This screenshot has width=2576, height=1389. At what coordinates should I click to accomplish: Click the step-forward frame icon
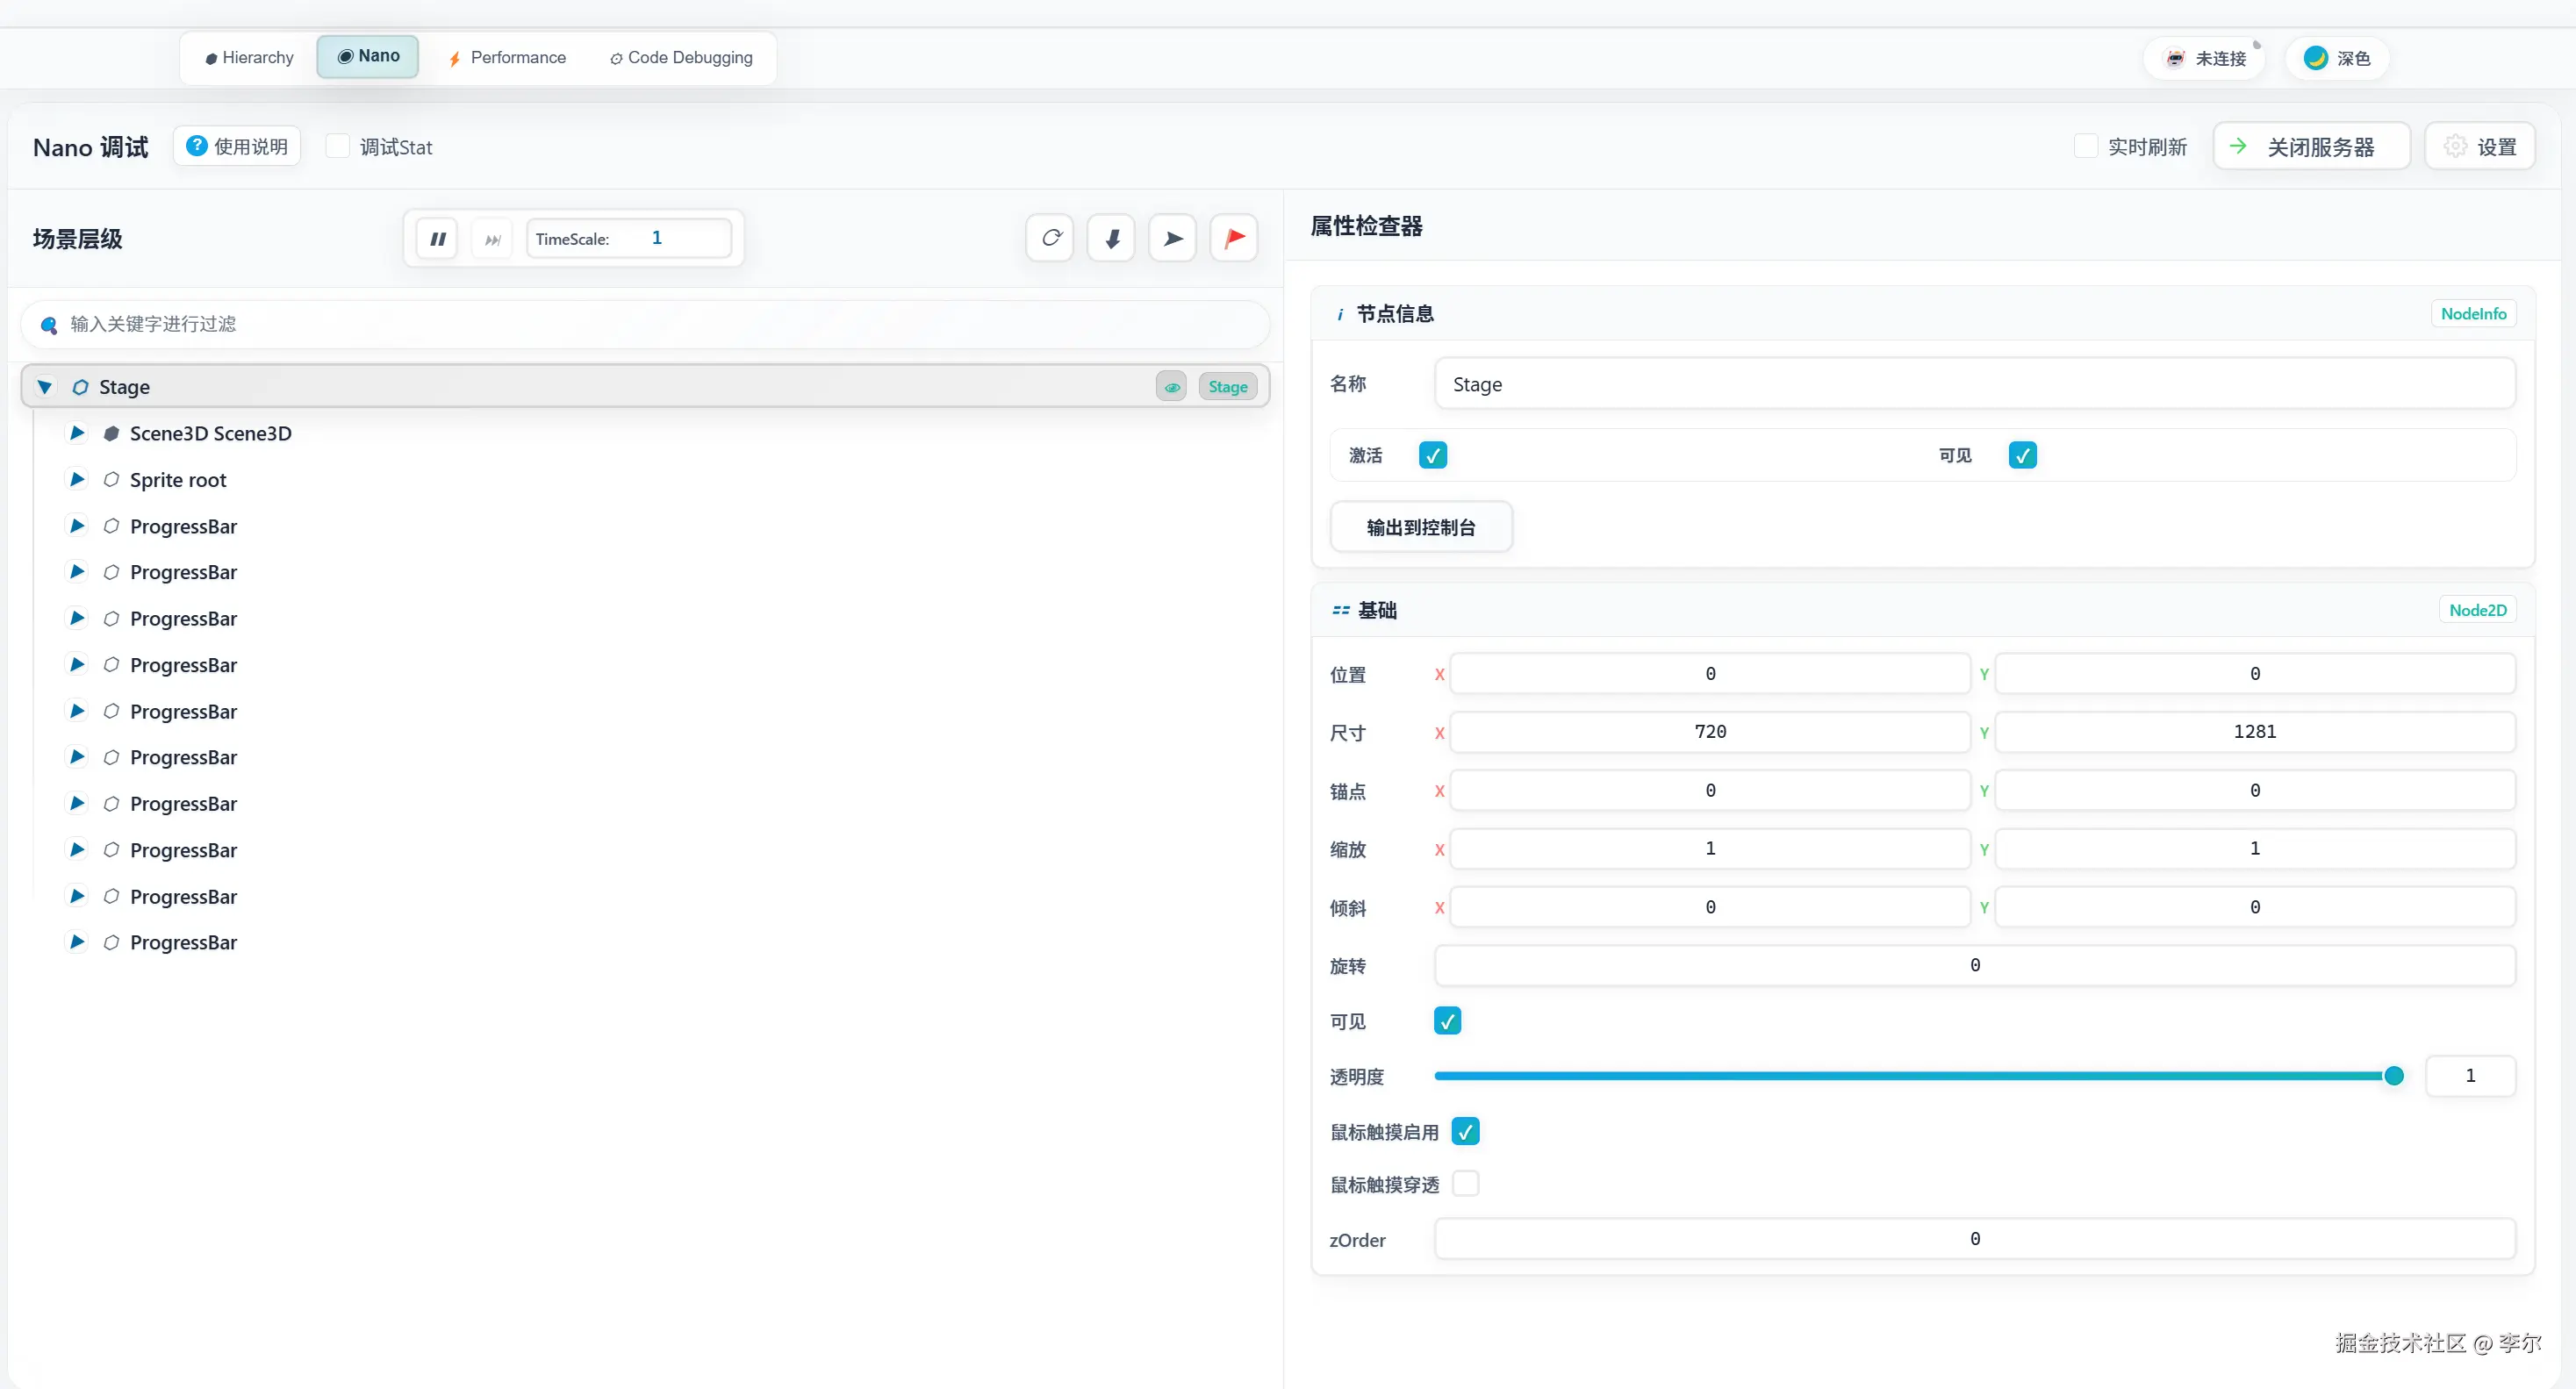point(492,239)
